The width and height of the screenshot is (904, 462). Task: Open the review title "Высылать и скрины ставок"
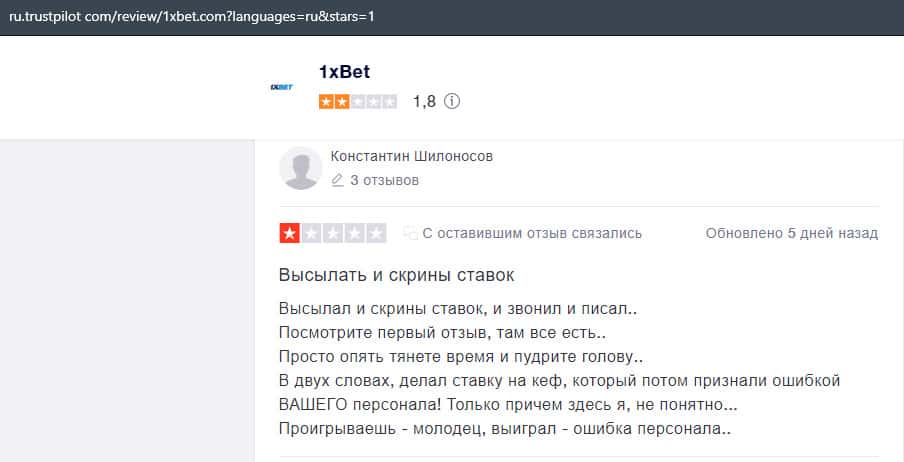pyautogui.click(x=397, y=274)
